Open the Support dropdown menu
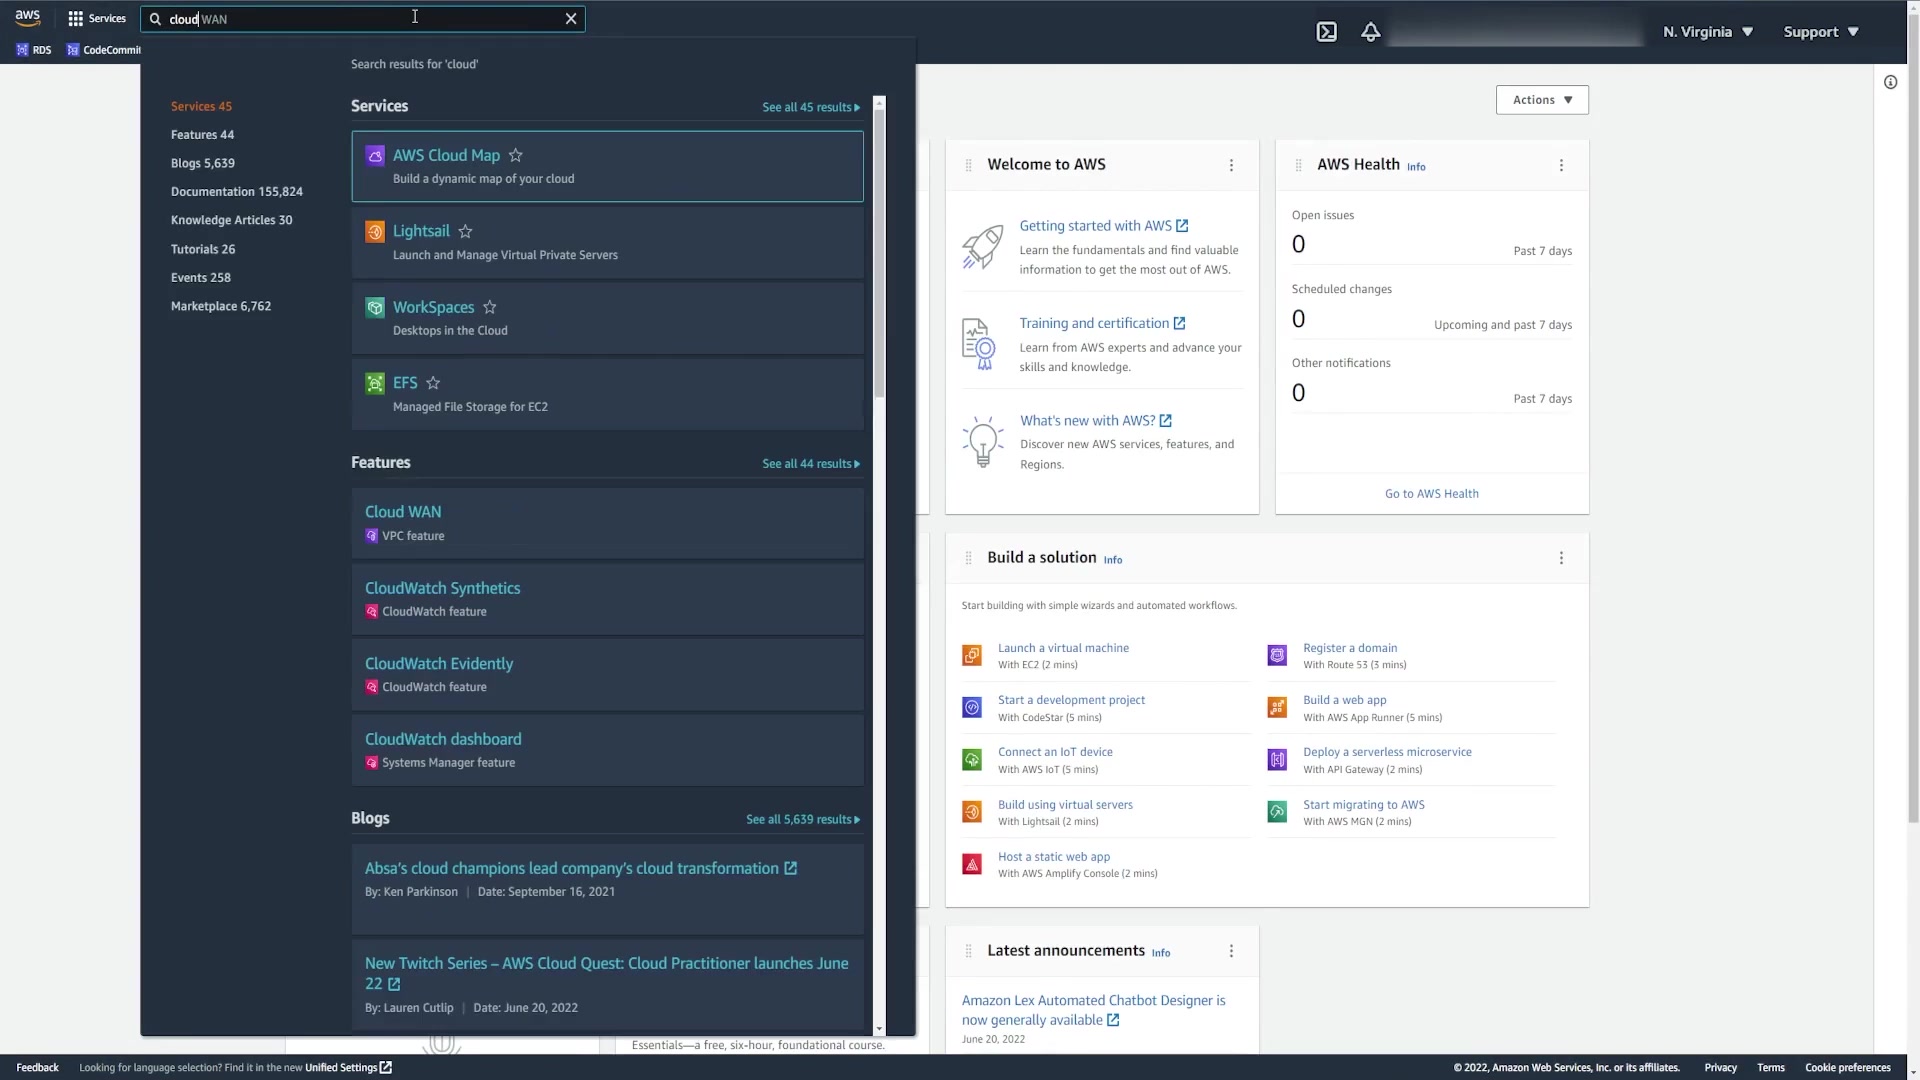The height and width of the screenshot is (1080, 1920). (1820, 32)
